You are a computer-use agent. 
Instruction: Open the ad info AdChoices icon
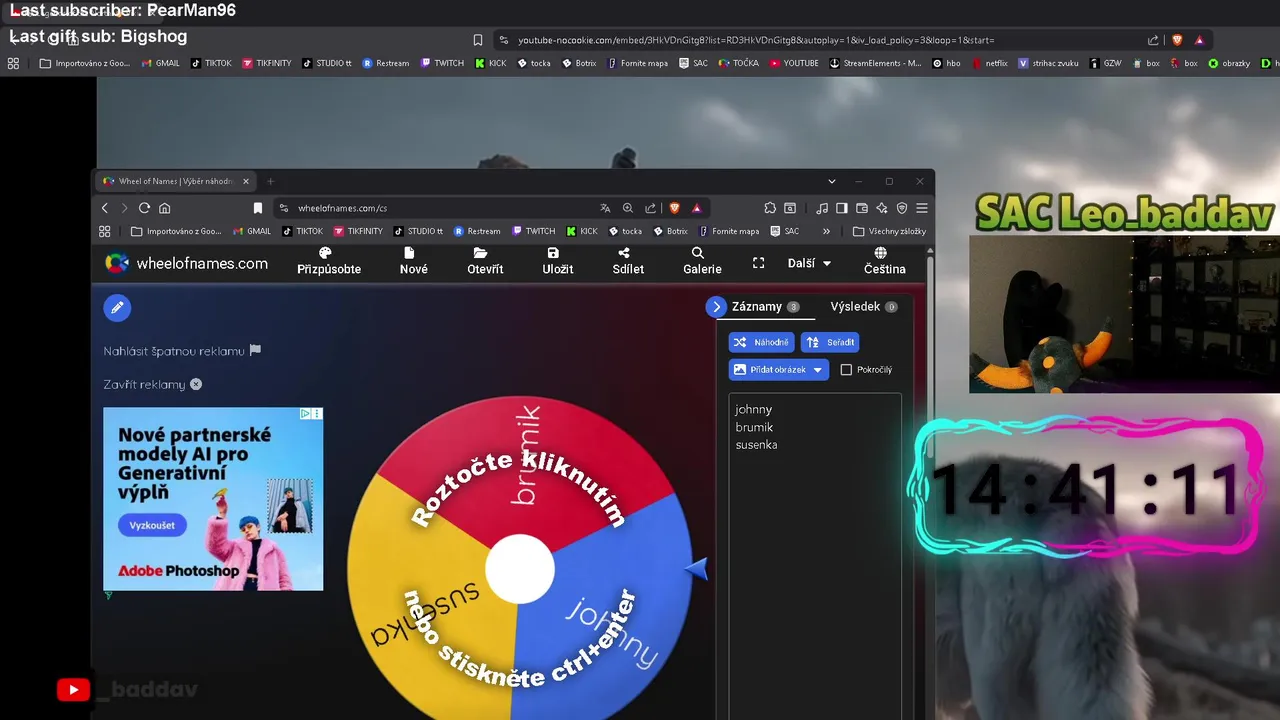tap(307, 413)
